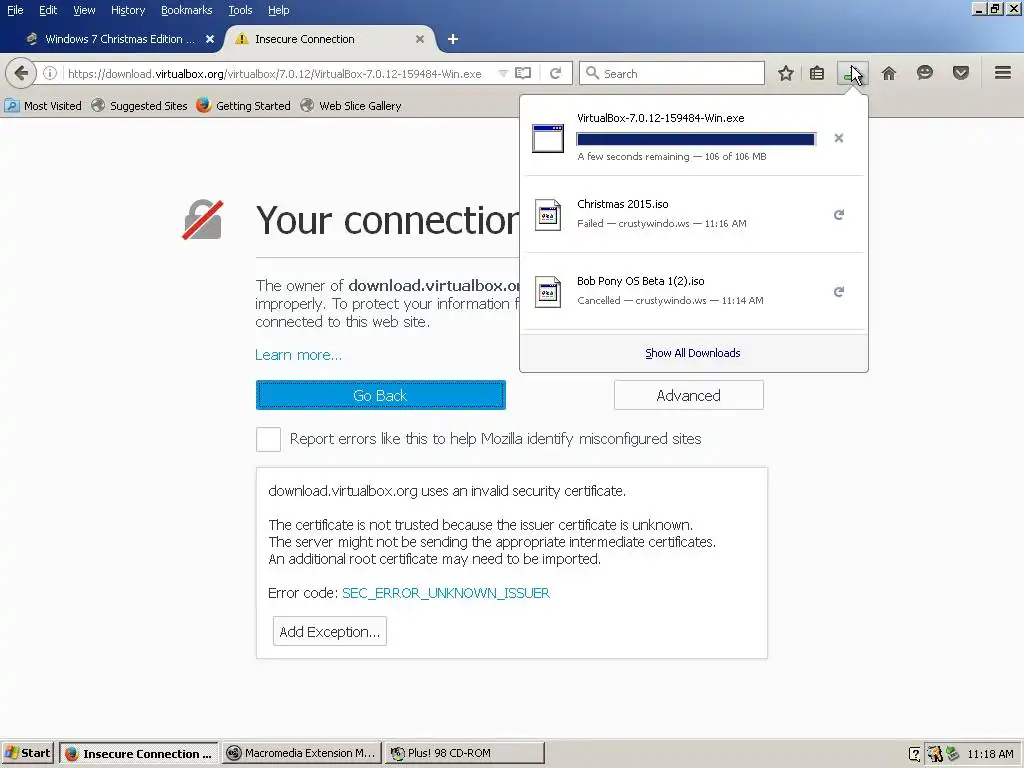Open the Help menu
This screenshot has width=1024, height=768.
[278, 10]
